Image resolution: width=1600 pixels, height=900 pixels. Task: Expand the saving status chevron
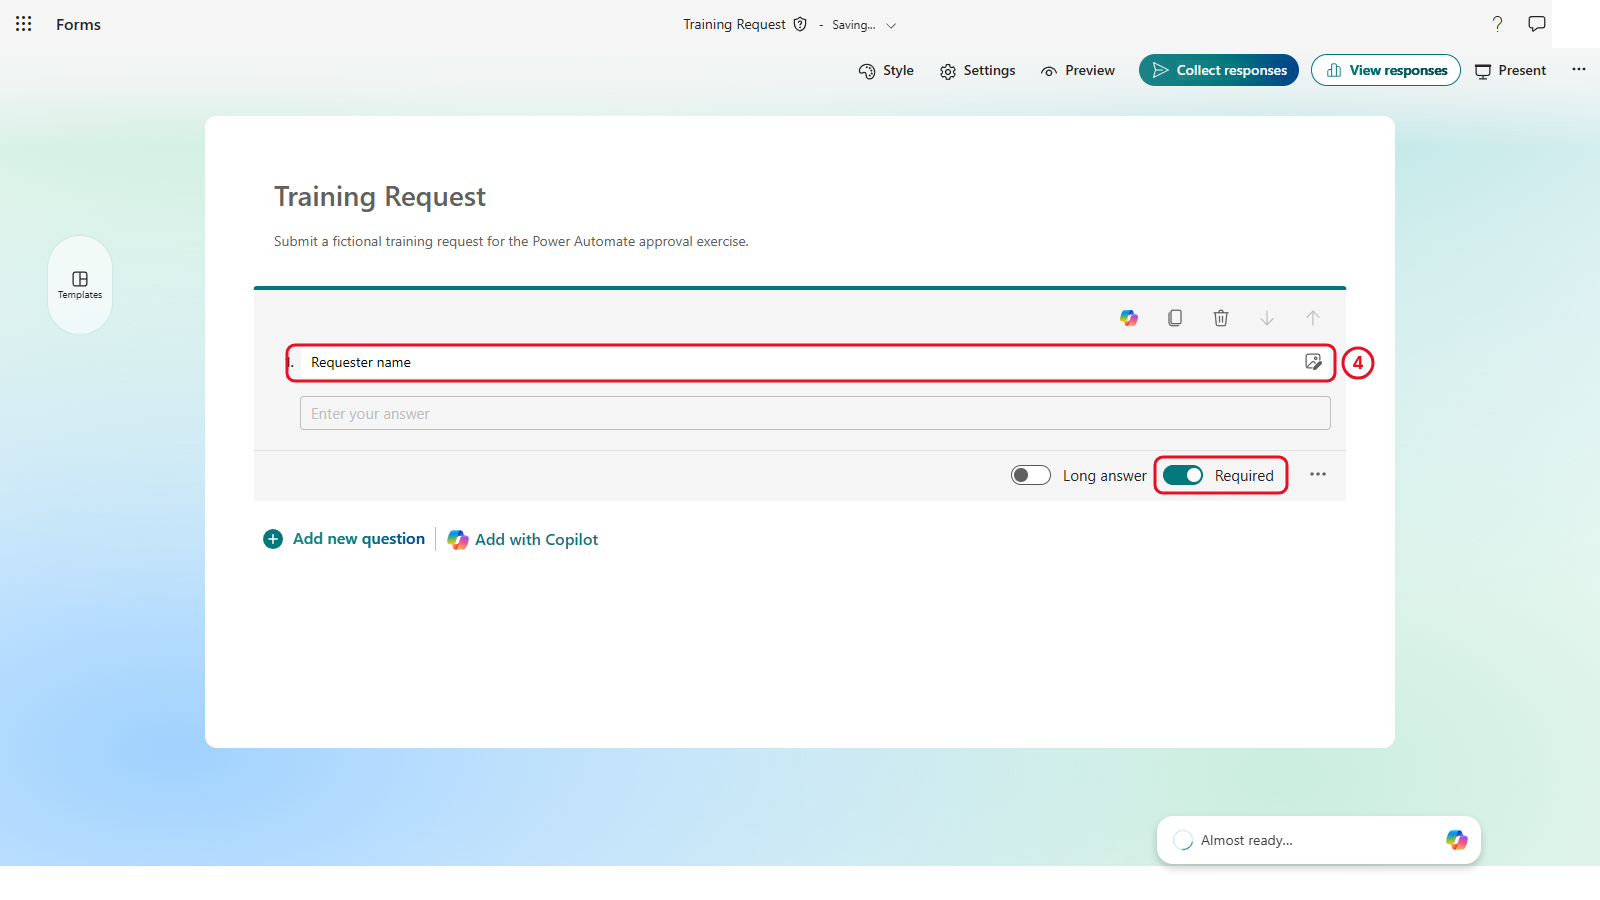tap(891, 26)
